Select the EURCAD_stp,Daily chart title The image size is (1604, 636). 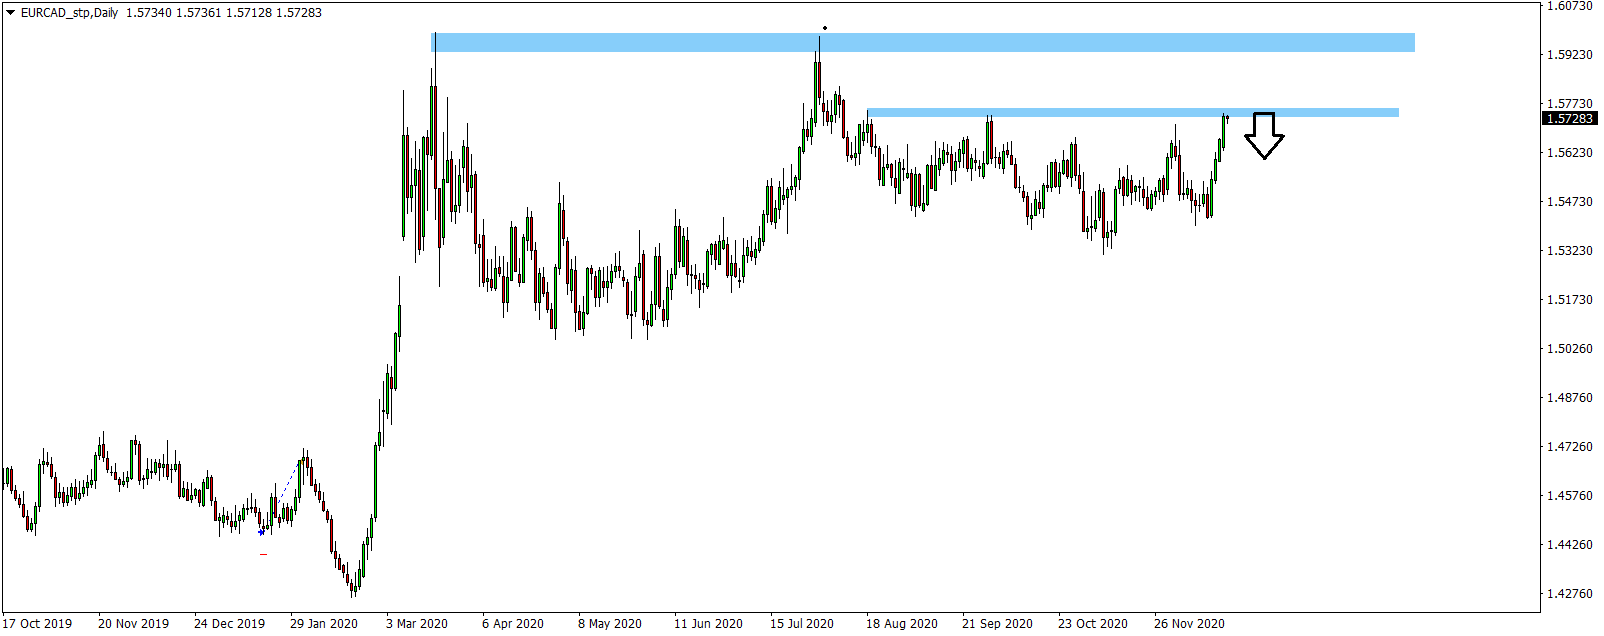click(69, 13)
